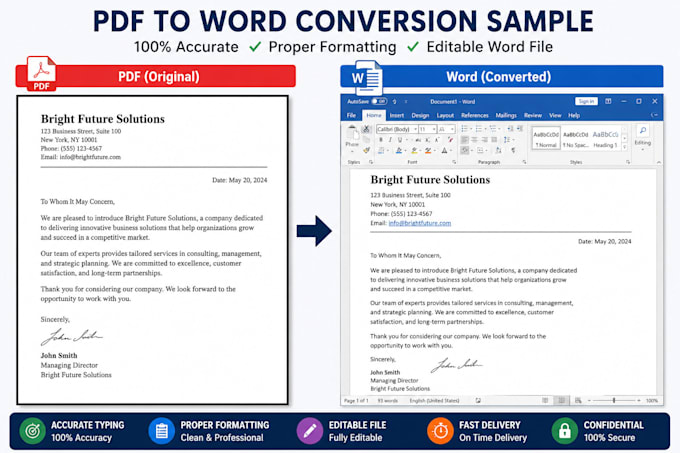
Task: Click the Bullets list icon
Action: pos(464,129)
